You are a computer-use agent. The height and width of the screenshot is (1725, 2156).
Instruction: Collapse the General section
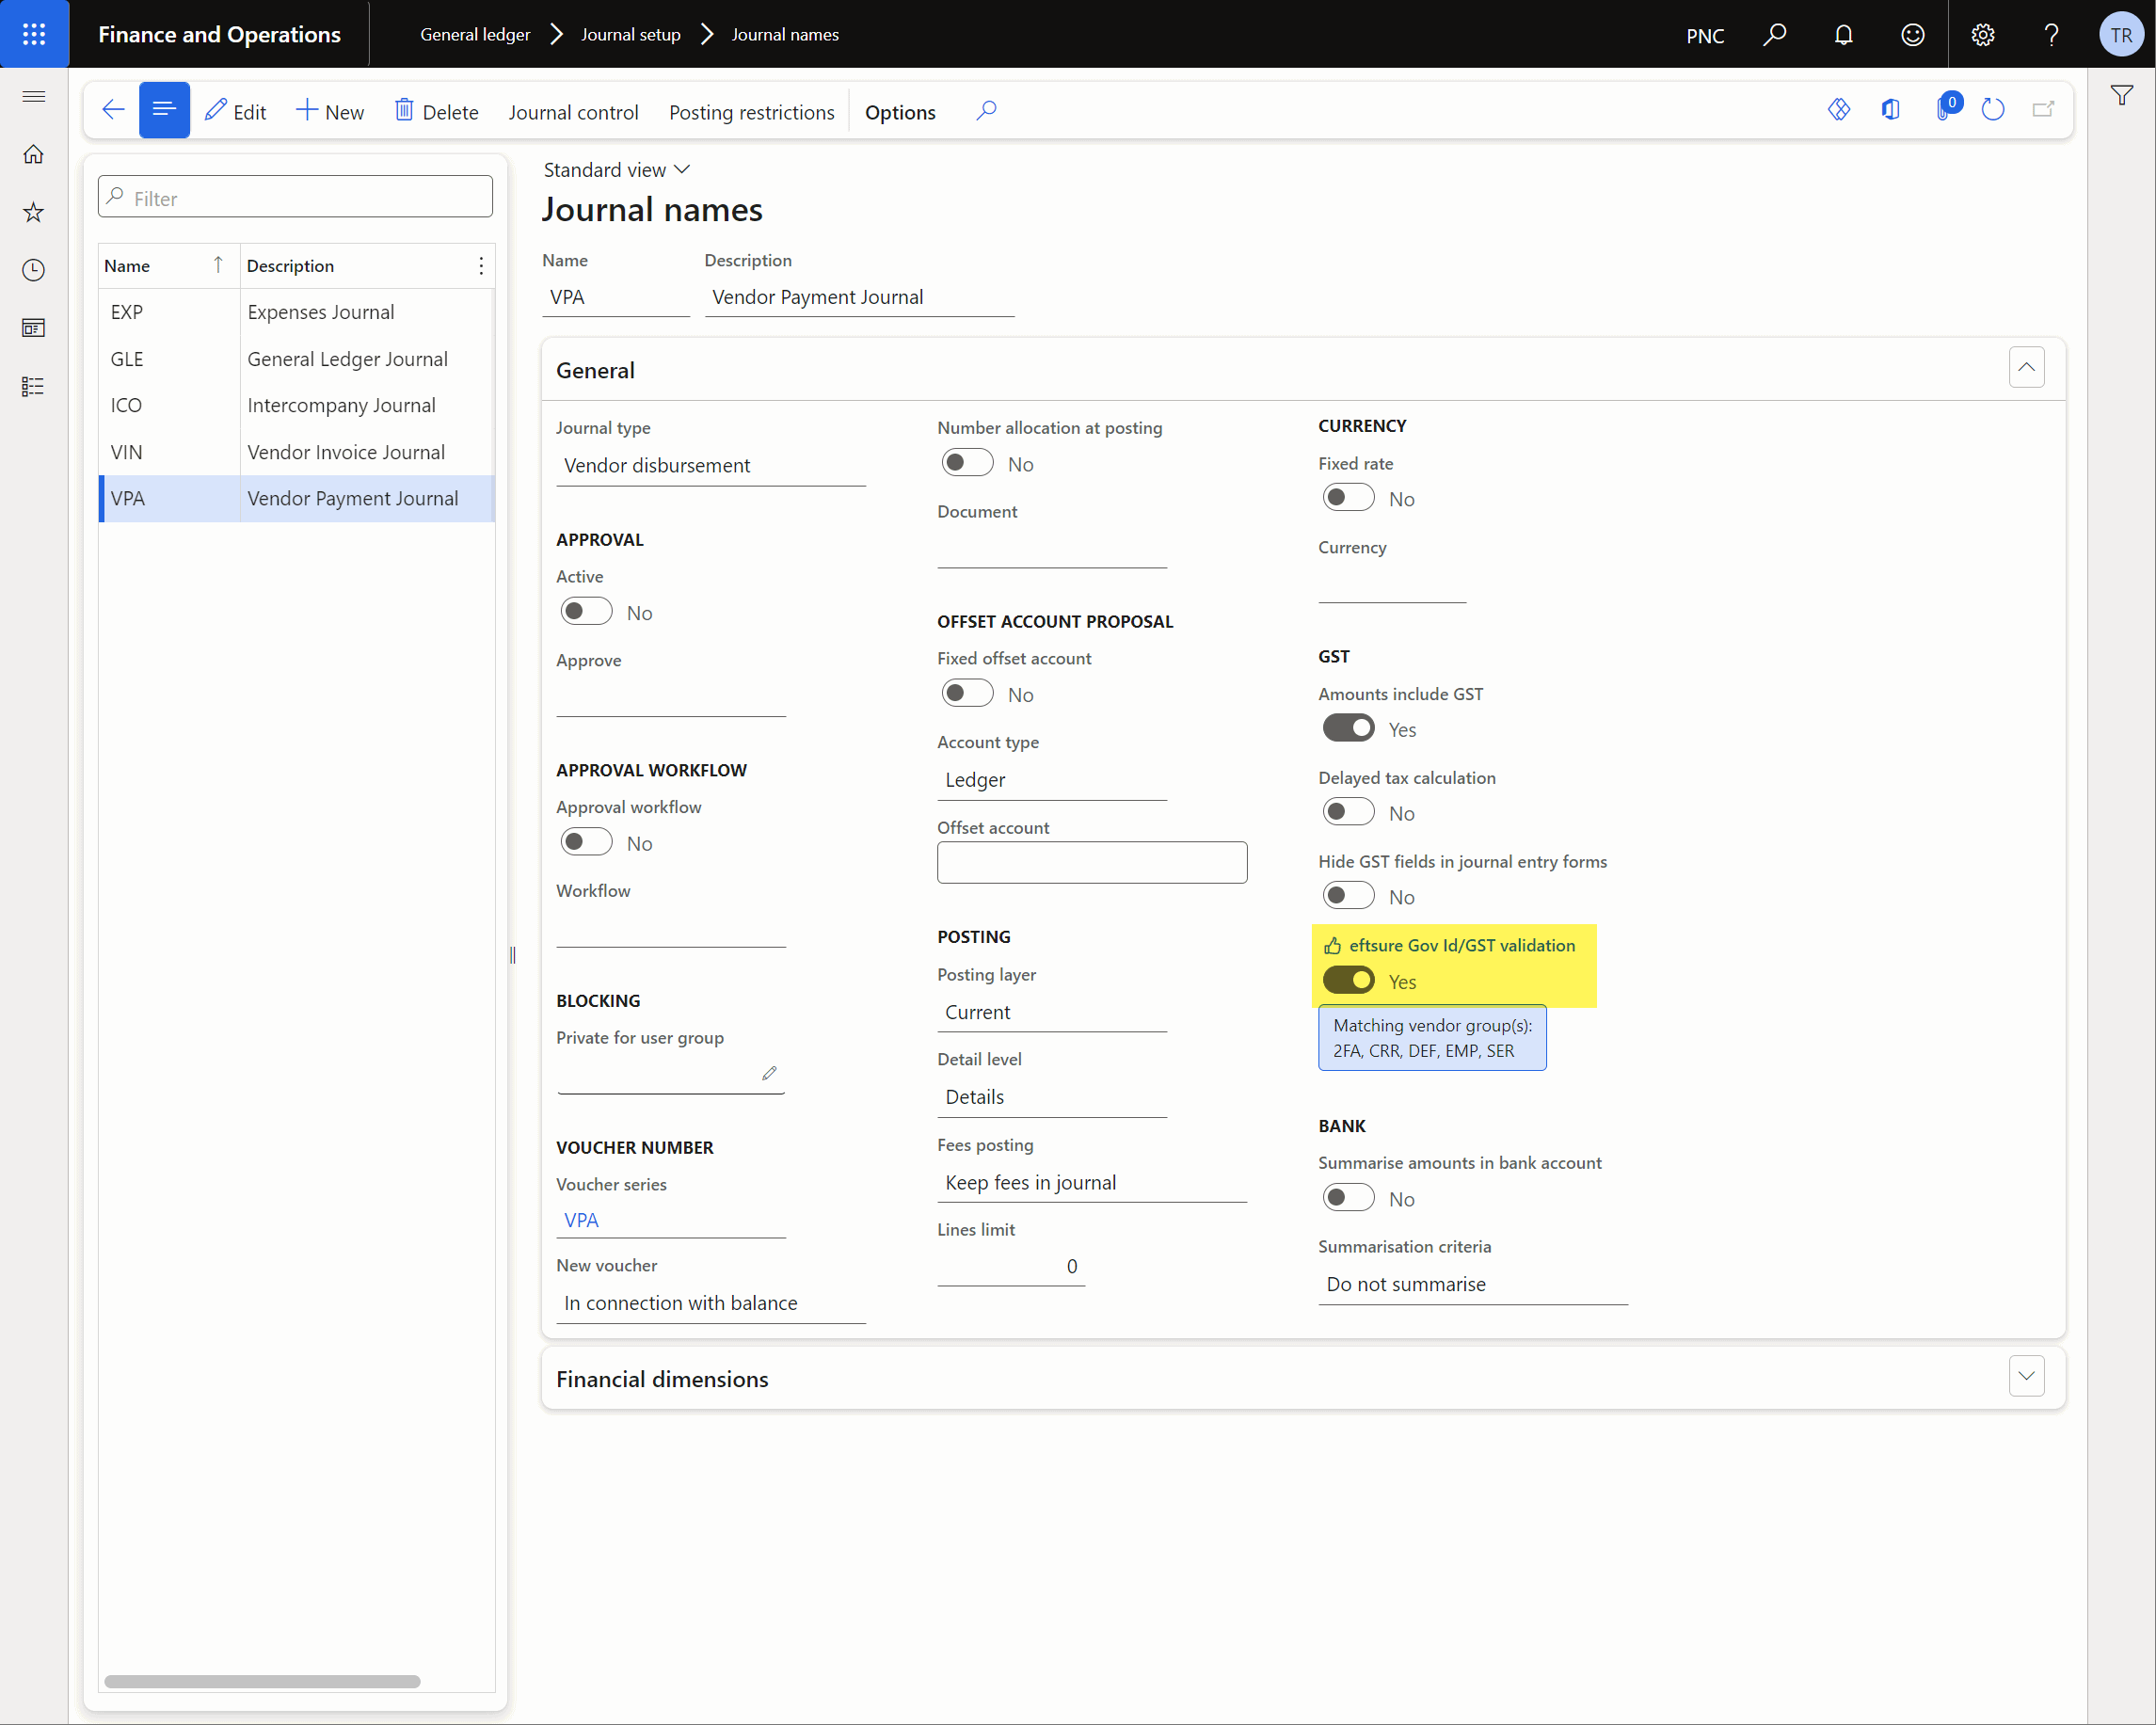coord(2026,368)
